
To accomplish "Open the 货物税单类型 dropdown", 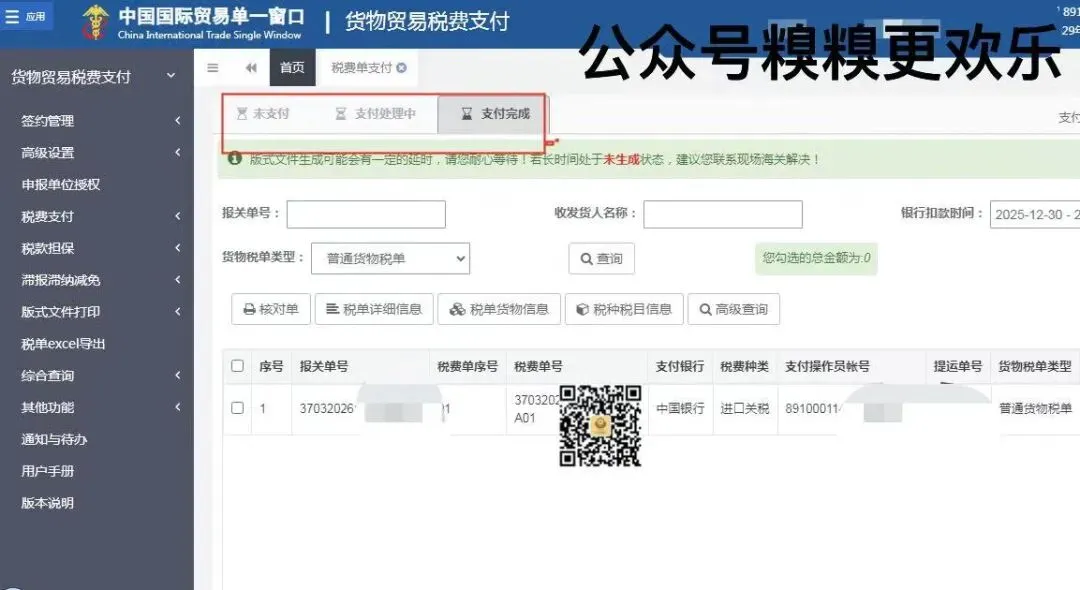I will [x=391, y=258].
